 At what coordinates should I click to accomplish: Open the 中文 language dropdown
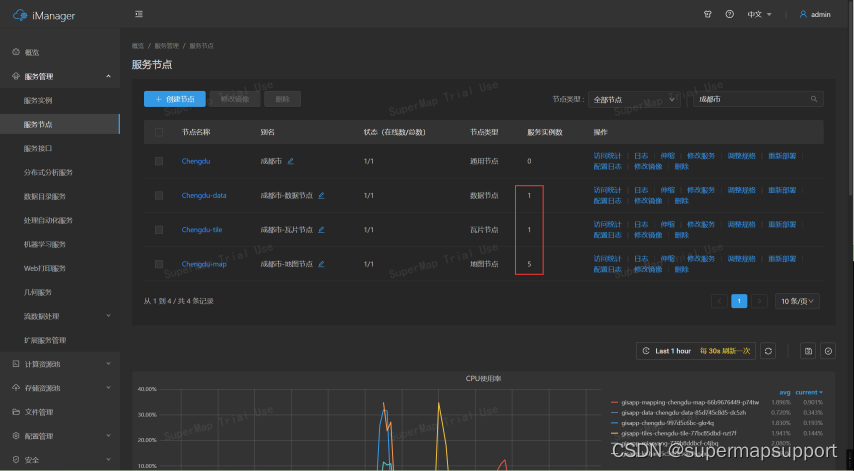(759, 14)
